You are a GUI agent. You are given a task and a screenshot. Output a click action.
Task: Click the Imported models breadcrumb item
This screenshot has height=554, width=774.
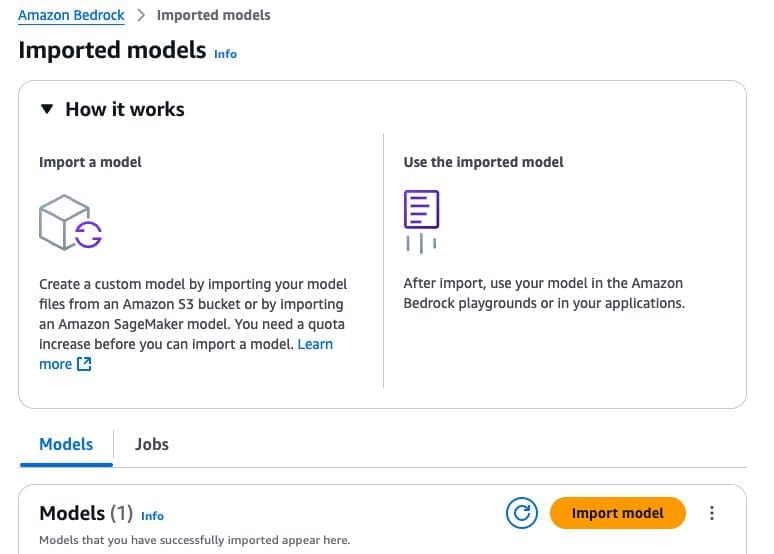pos(213,16)
